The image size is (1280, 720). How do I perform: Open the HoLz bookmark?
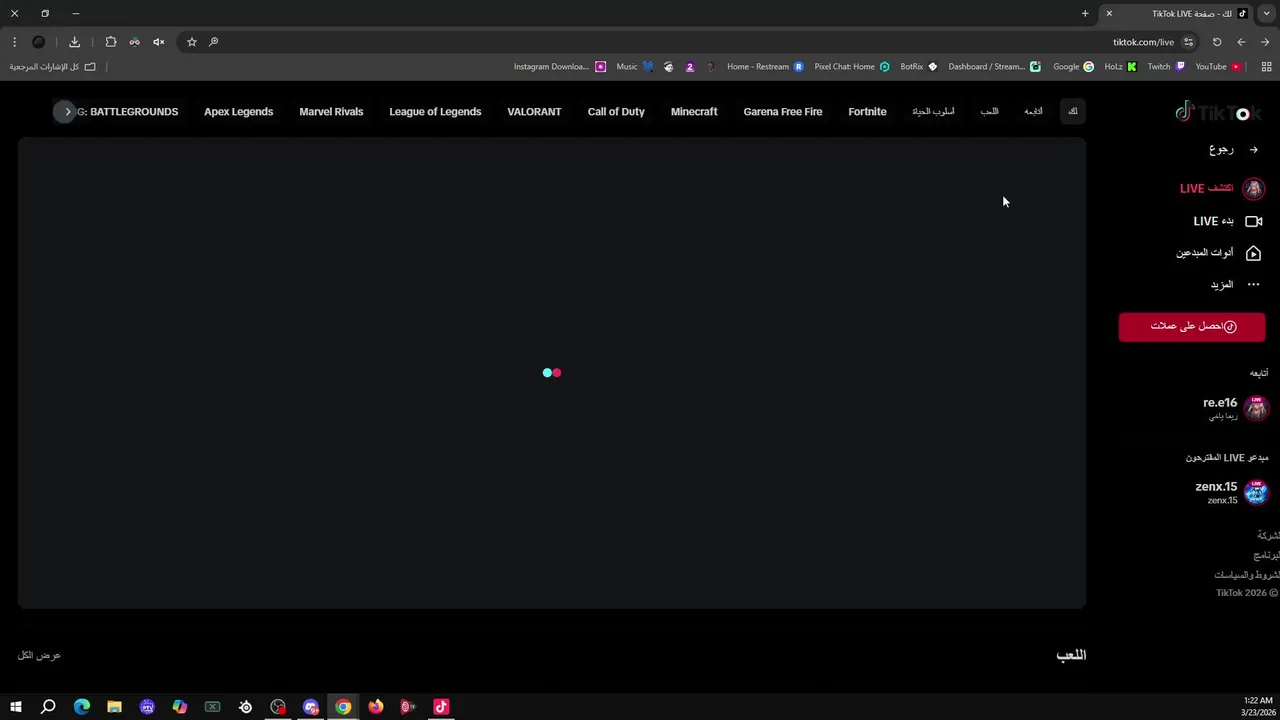click(x=1120, y=67)
